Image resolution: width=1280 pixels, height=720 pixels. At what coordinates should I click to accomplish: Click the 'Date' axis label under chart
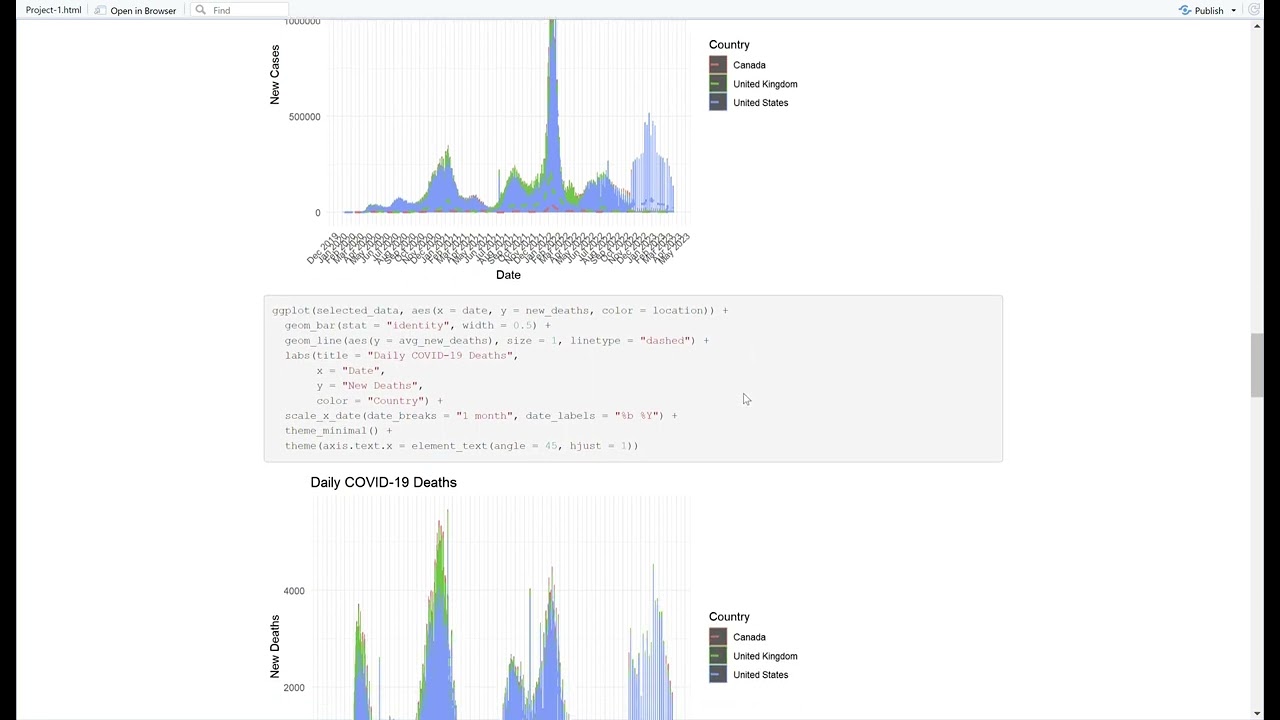pyautogui.click(x=508, y=275)
